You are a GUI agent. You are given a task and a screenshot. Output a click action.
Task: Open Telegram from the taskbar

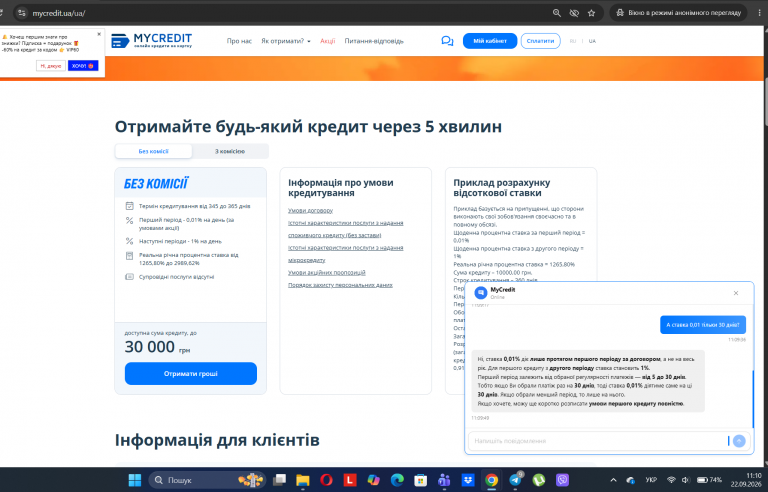coord(515,479)
